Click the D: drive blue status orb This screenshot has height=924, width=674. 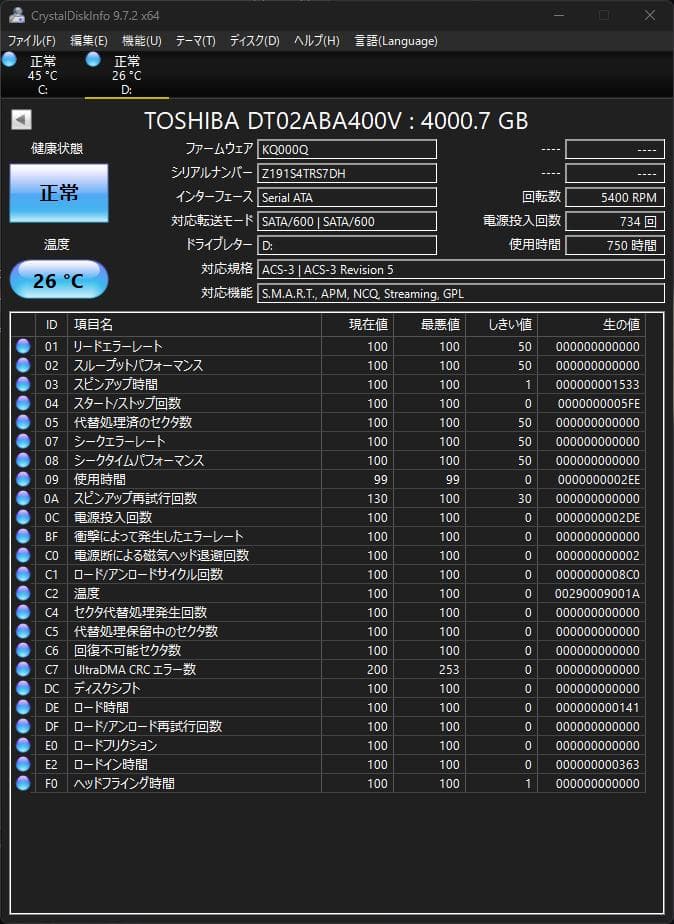point(93,60)
